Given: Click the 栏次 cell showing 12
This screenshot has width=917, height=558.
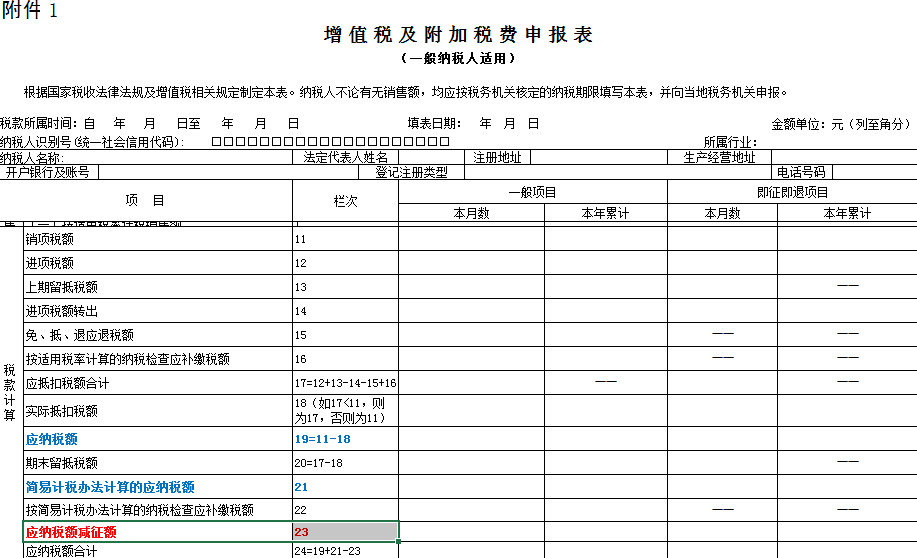Looking at the screenshot, I should click(x=346, y=263).
